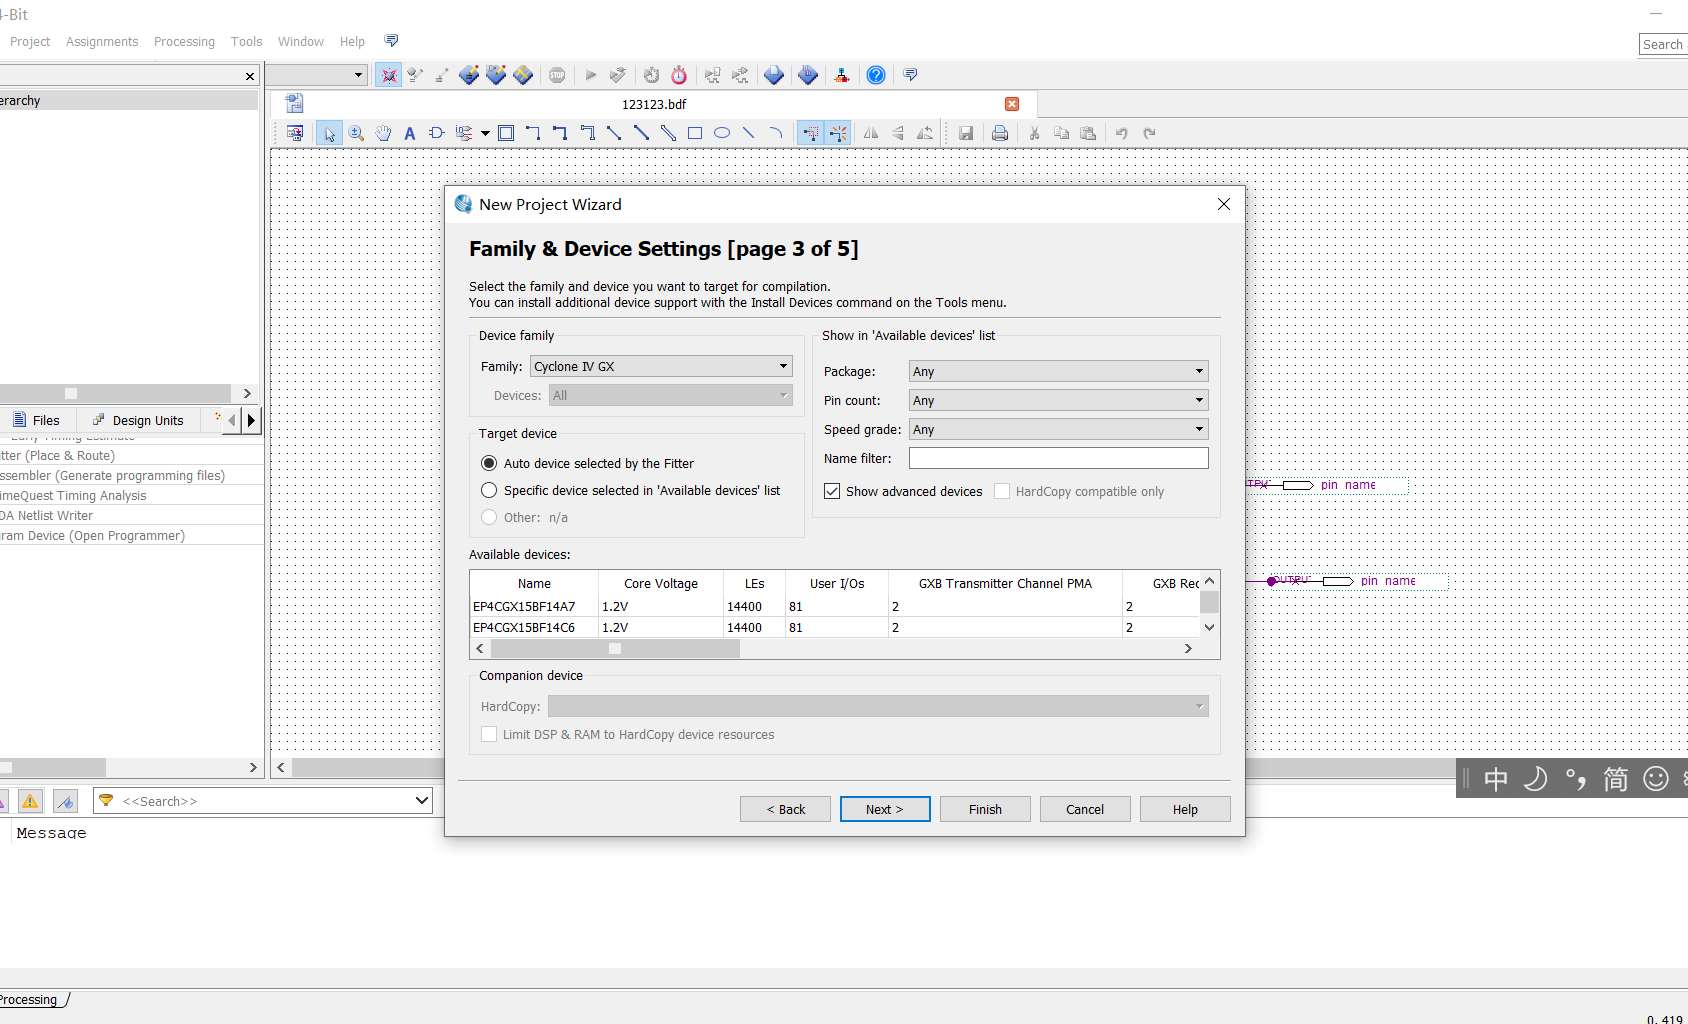The height and width of the screenshot is (1024, 1688).
Task: Click the Back button in wizard
Action: tap(785, 809)
